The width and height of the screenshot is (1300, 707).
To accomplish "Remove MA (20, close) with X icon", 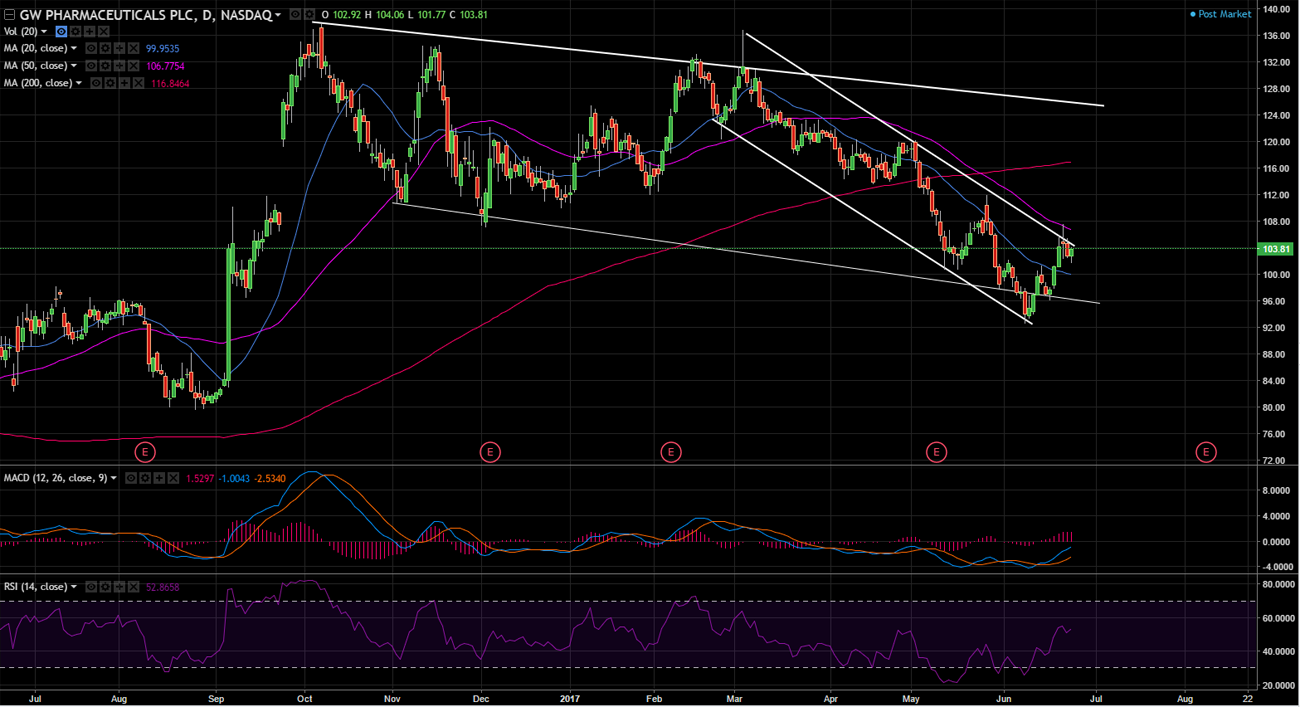I will point(133,48).
